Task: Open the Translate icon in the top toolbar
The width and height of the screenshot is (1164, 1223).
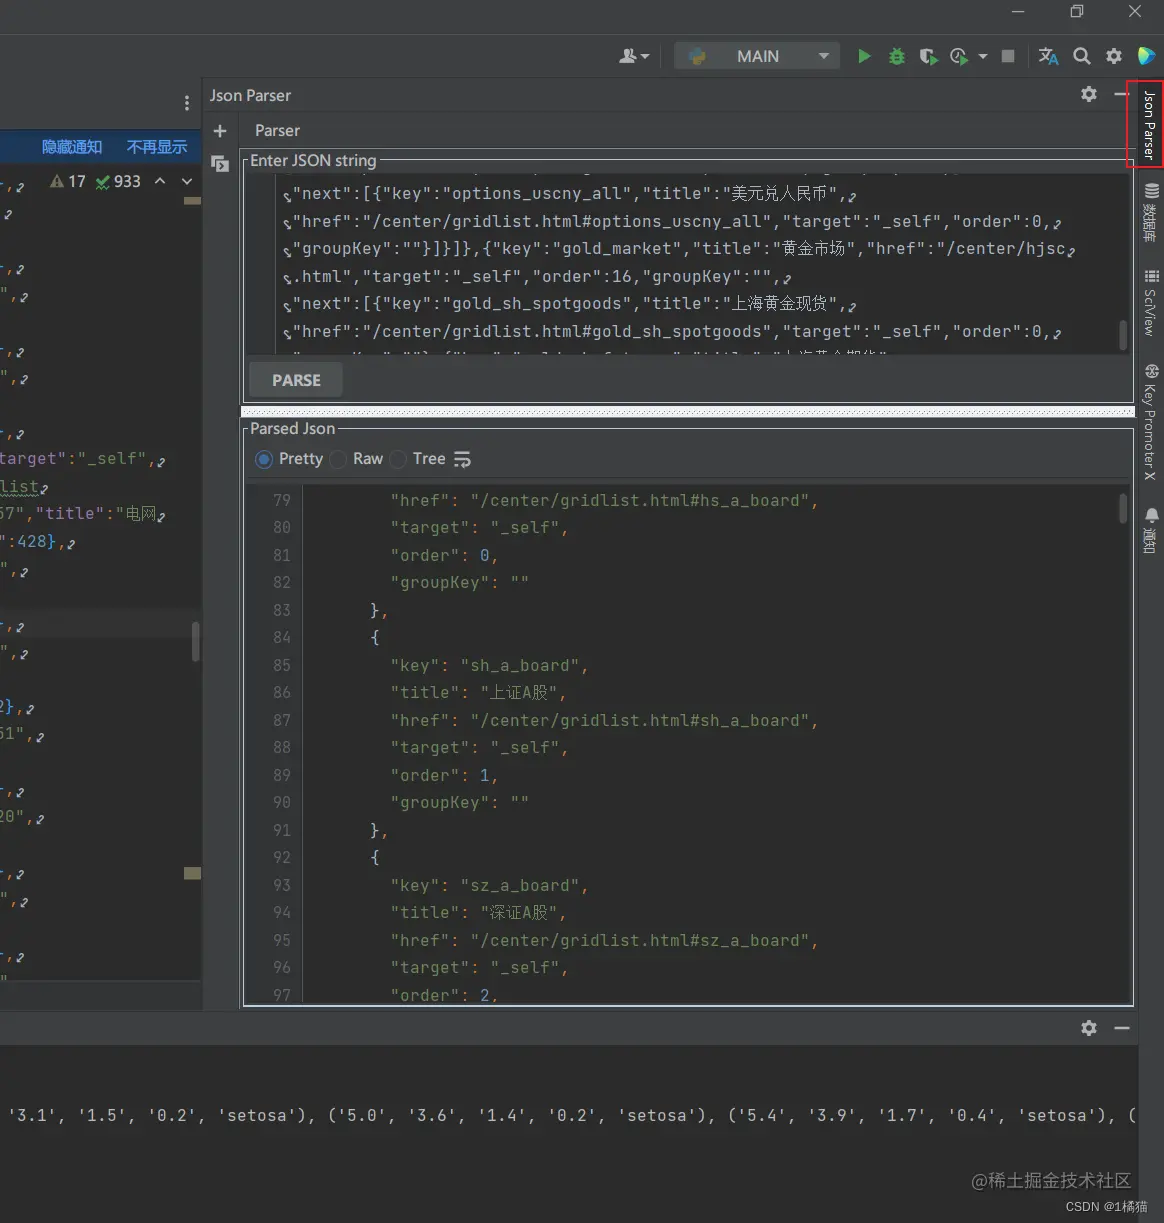Action: point(1048,56)
